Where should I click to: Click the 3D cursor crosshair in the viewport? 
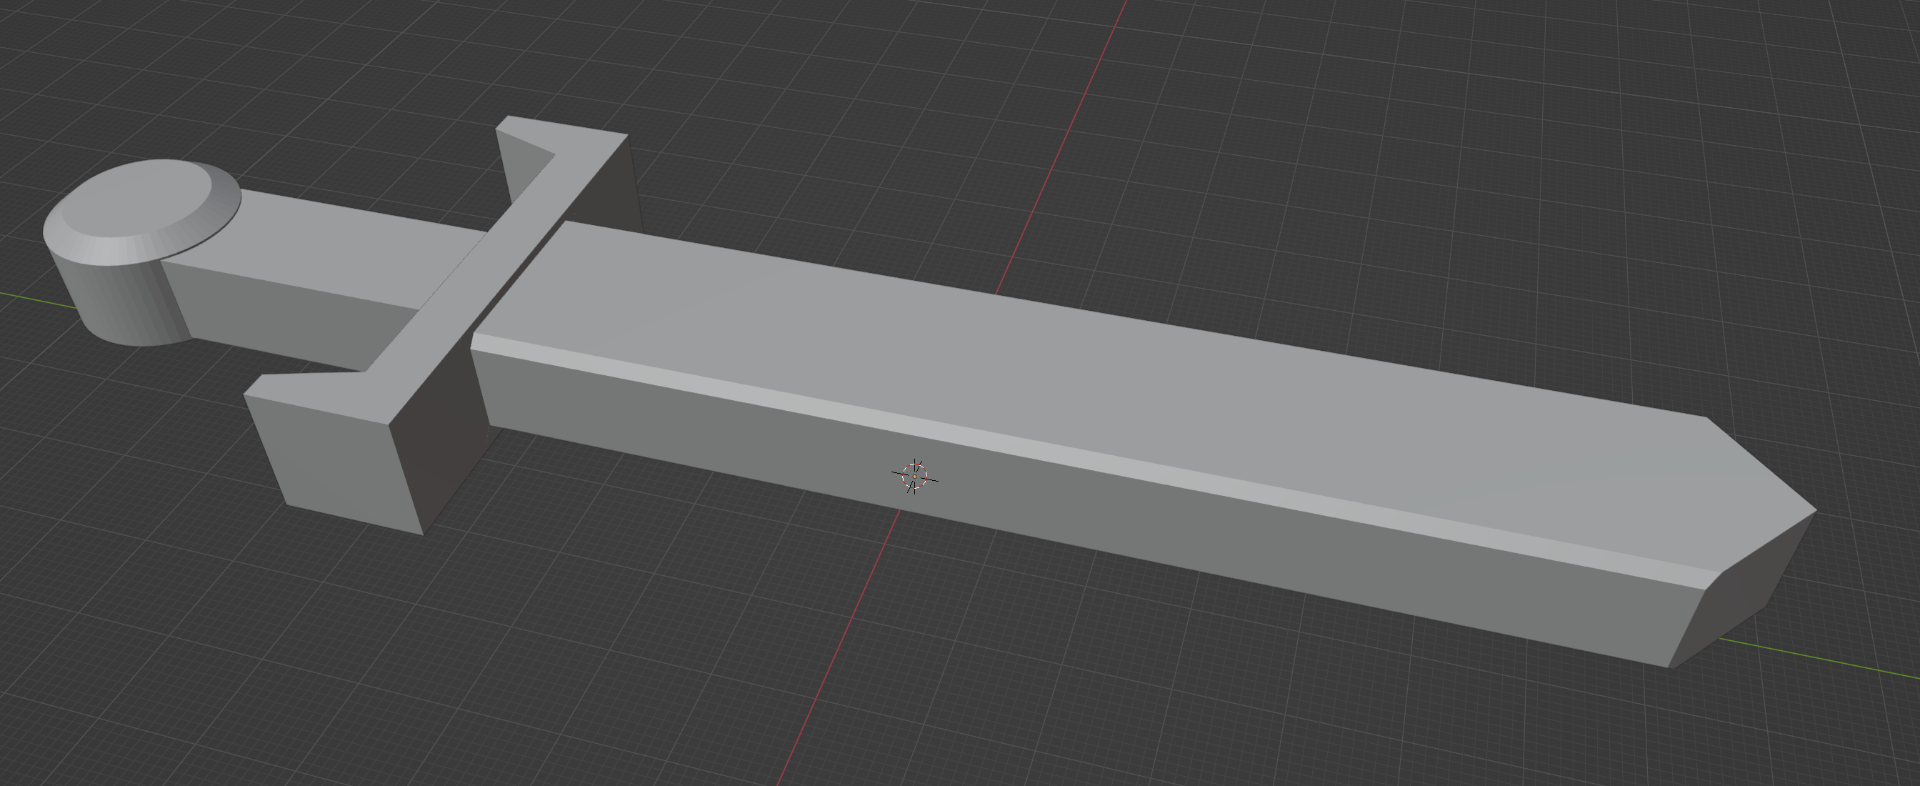pyautogui.click(x=915, y=477)
